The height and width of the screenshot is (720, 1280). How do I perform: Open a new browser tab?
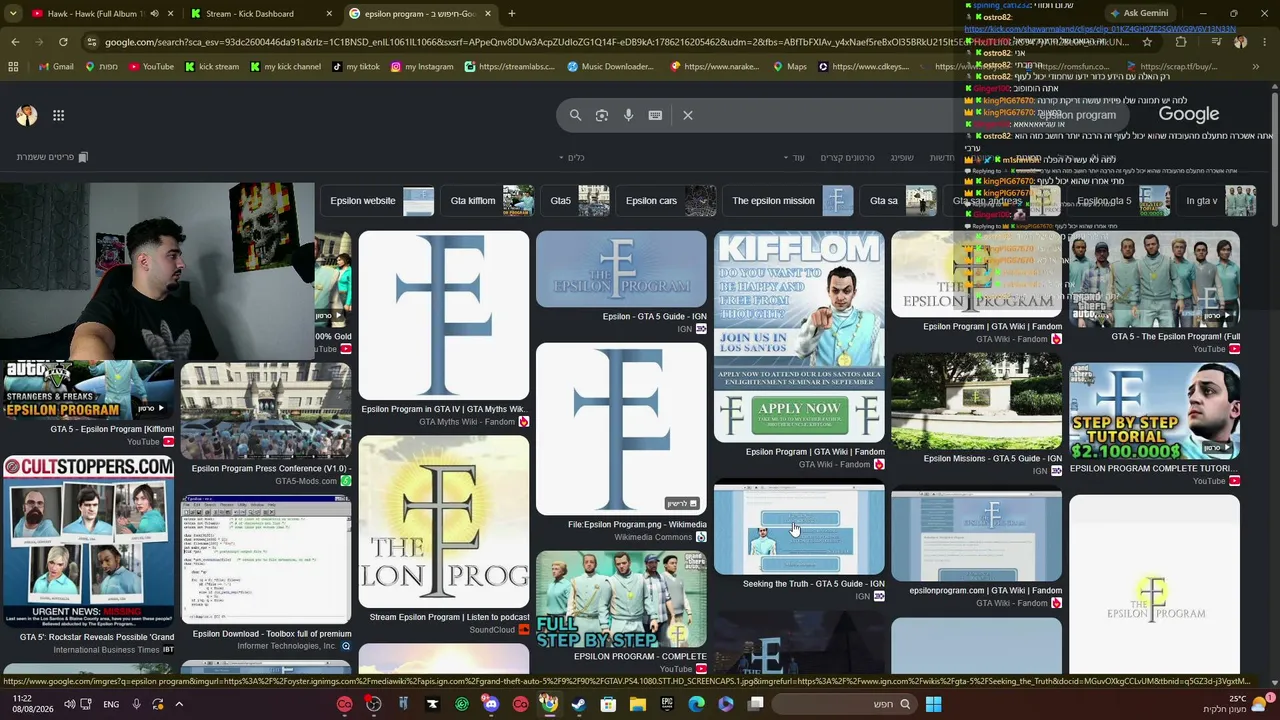(512, 14)
